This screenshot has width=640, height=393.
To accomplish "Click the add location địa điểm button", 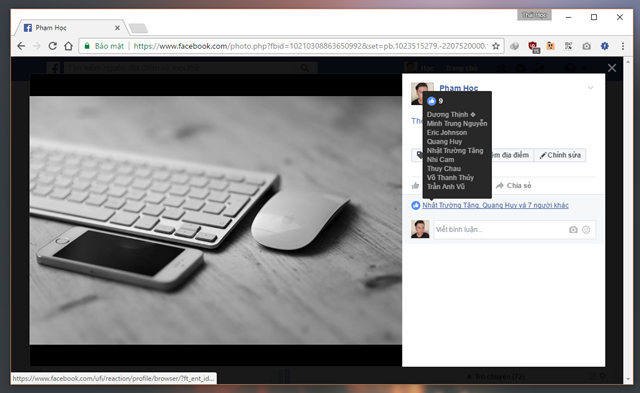I will pos(512,155).
